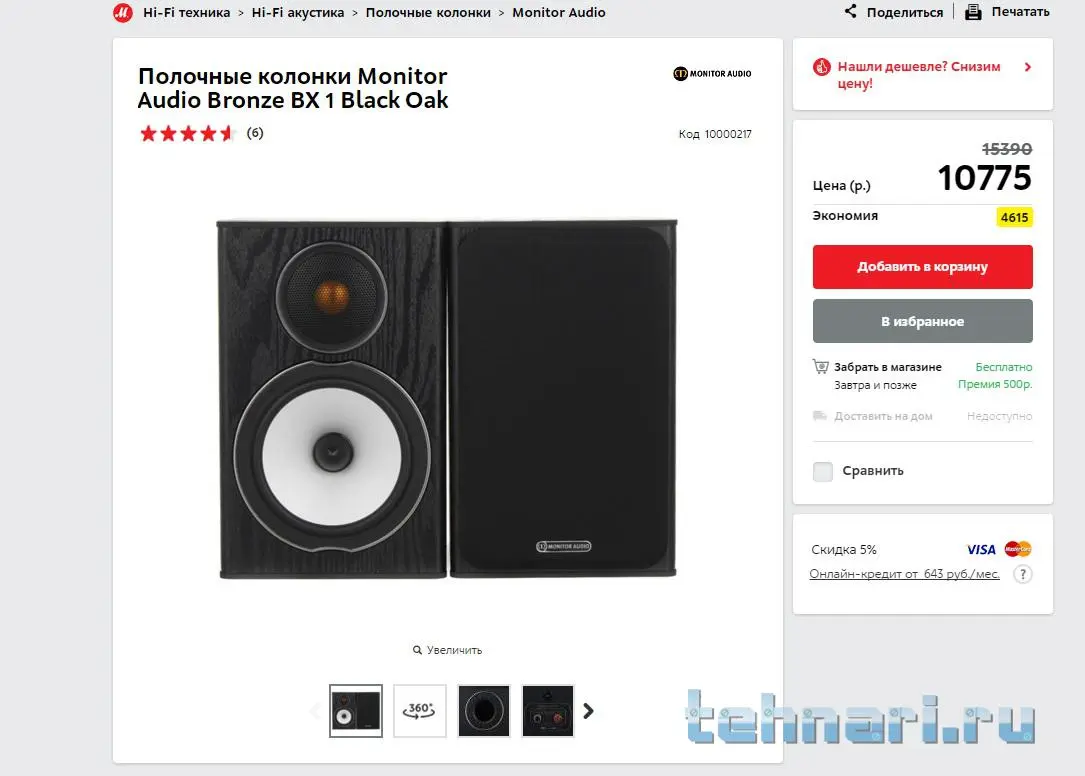
Task: Select the 360° view thumbnail
Action: pos(420,711)
